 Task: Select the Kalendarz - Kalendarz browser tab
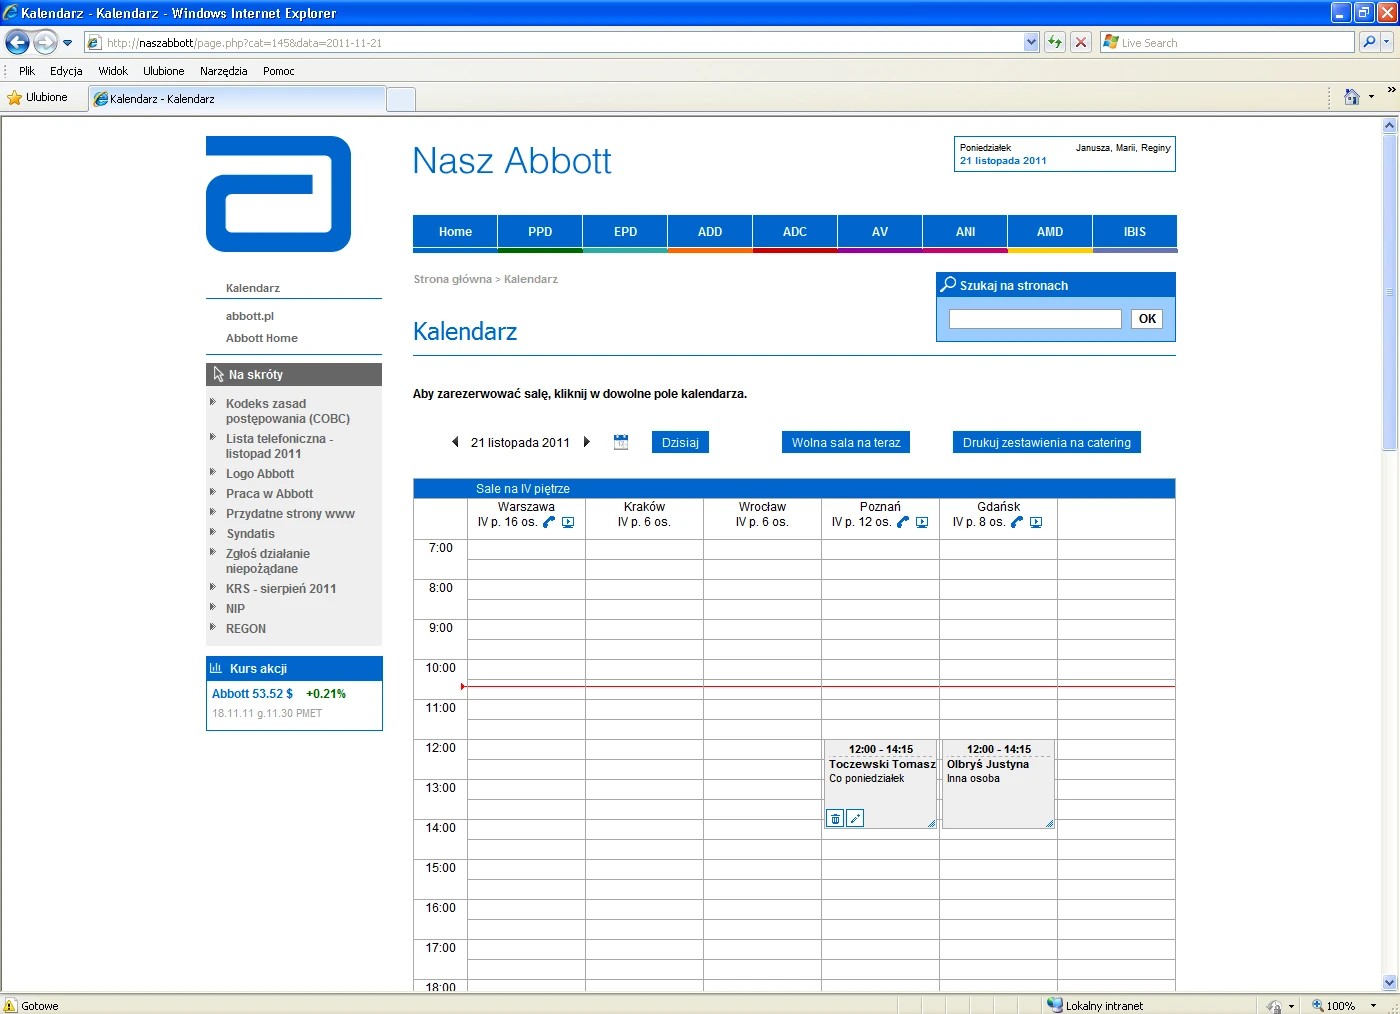tap(237, 99)
